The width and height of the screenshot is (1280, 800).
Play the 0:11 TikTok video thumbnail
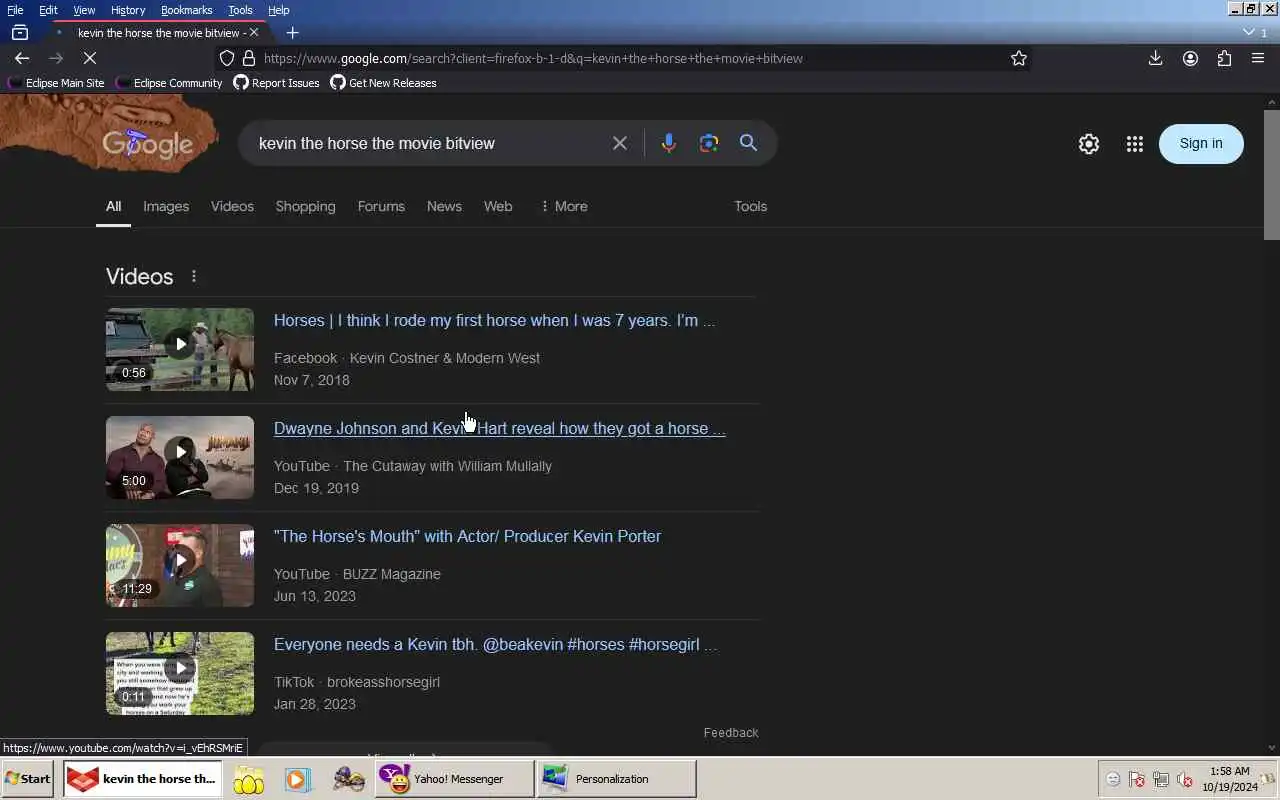click(x=180, y=673)
